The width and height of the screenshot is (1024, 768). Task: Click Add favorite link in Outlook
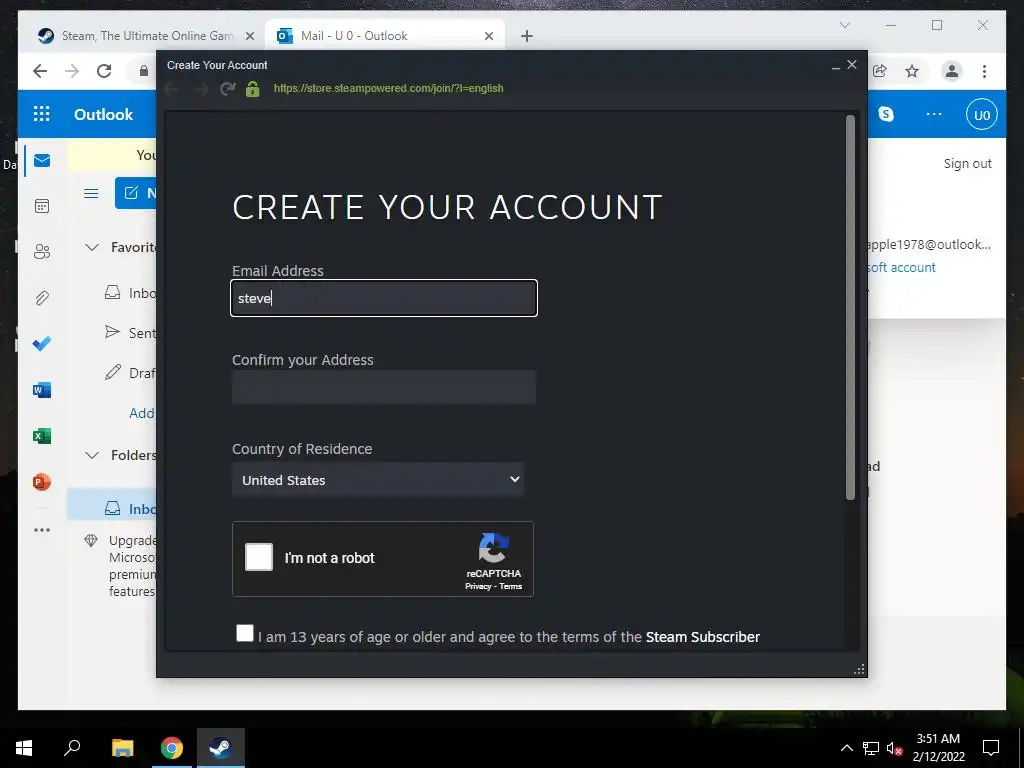click(x=142, y=413)
